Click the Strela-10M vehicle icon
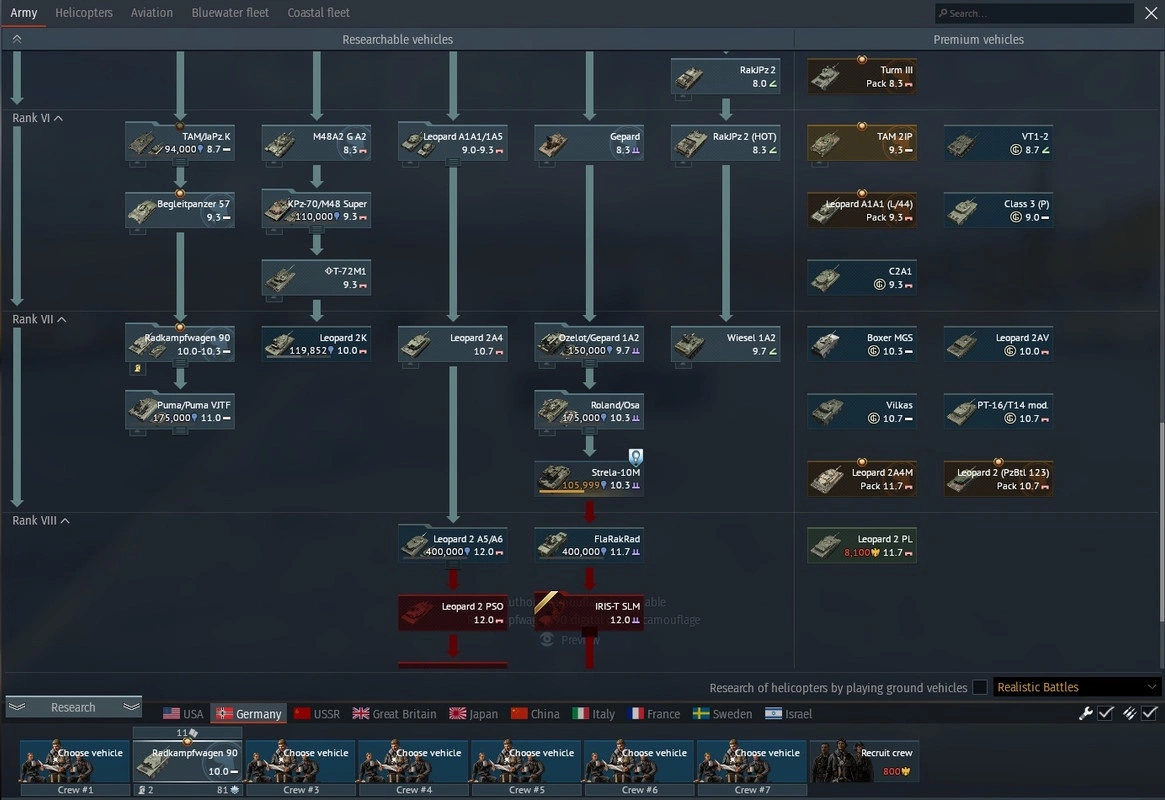 coord(589,477)
